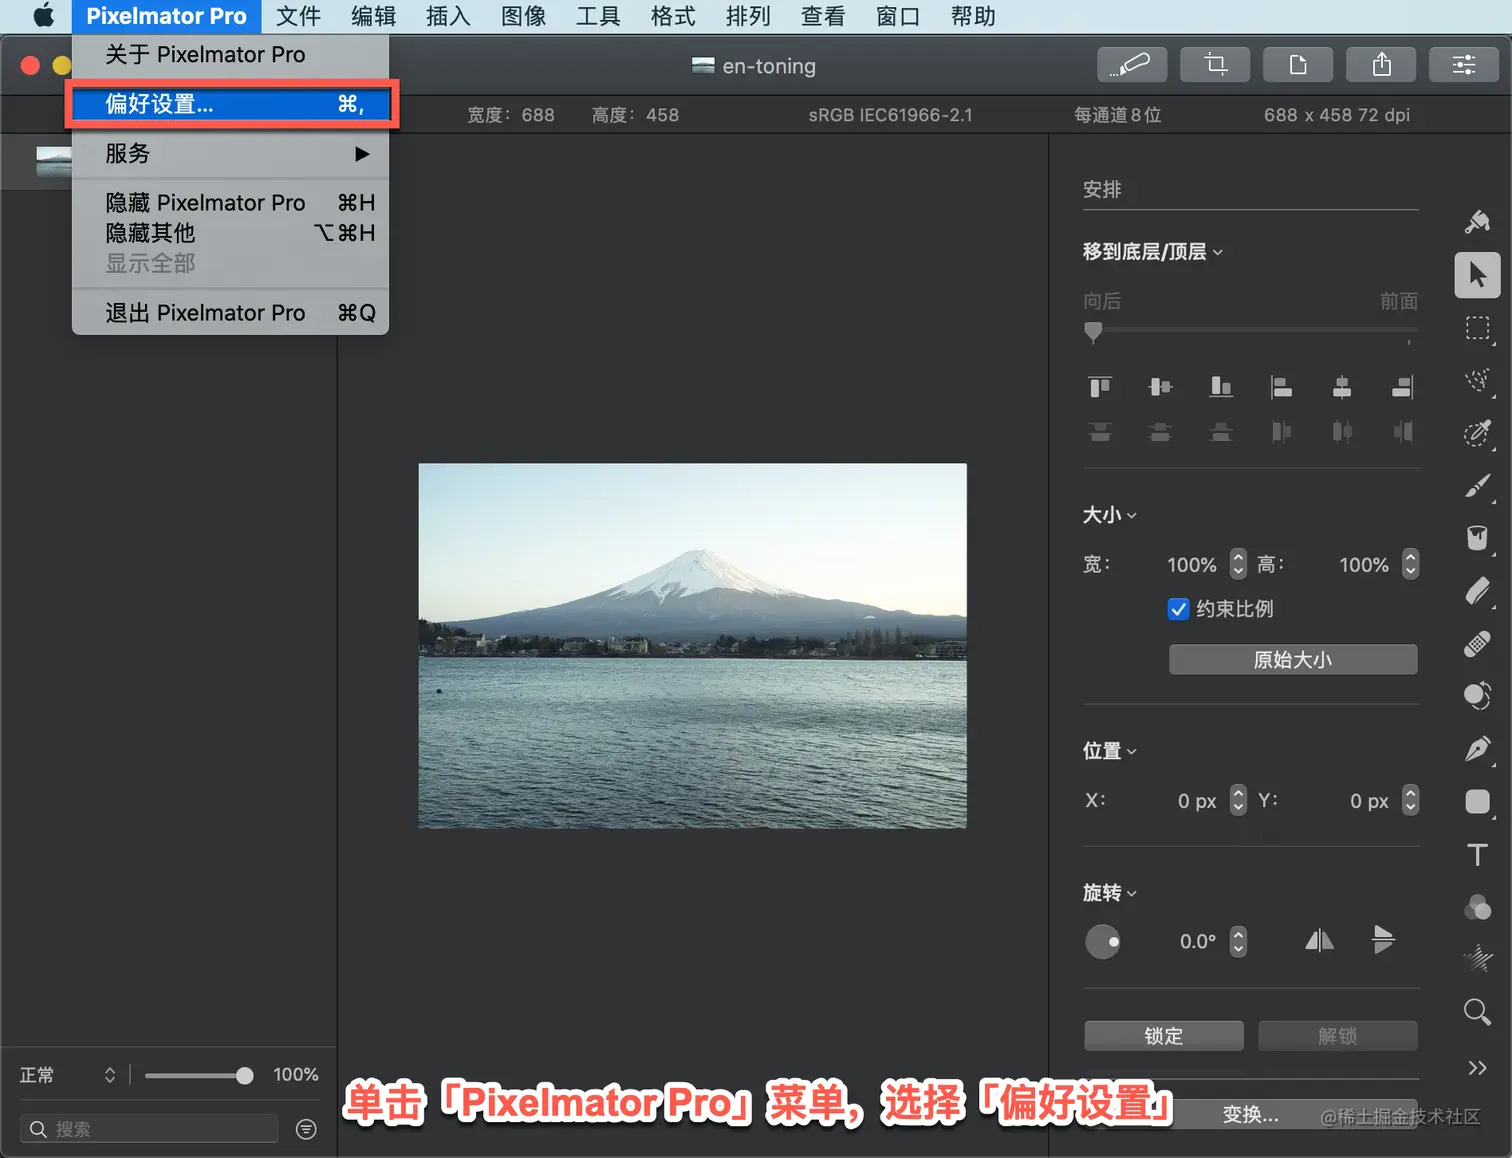
Task: Open the 正常 blend mode dropdown
Action: click(68, 1075)
